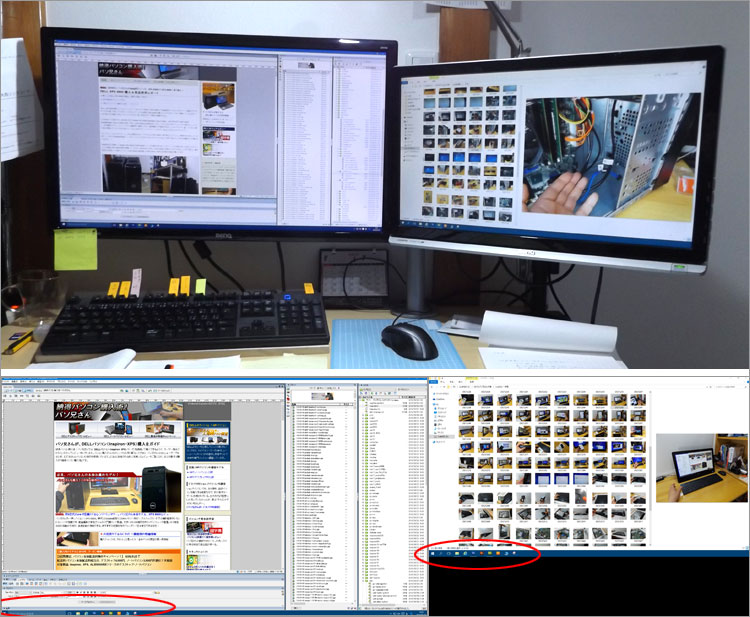Select the first photo thumbnail in Explorer's top row
This screenshot has width=750, height=617.
[x=465, y=400]
